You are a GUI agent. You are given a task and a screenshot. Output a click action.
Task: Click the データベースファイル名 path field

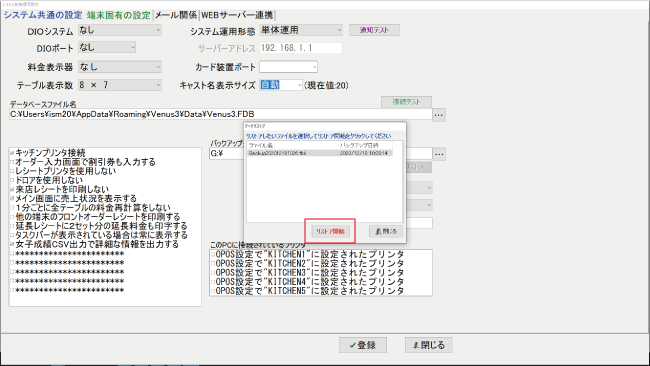point(221,114)
